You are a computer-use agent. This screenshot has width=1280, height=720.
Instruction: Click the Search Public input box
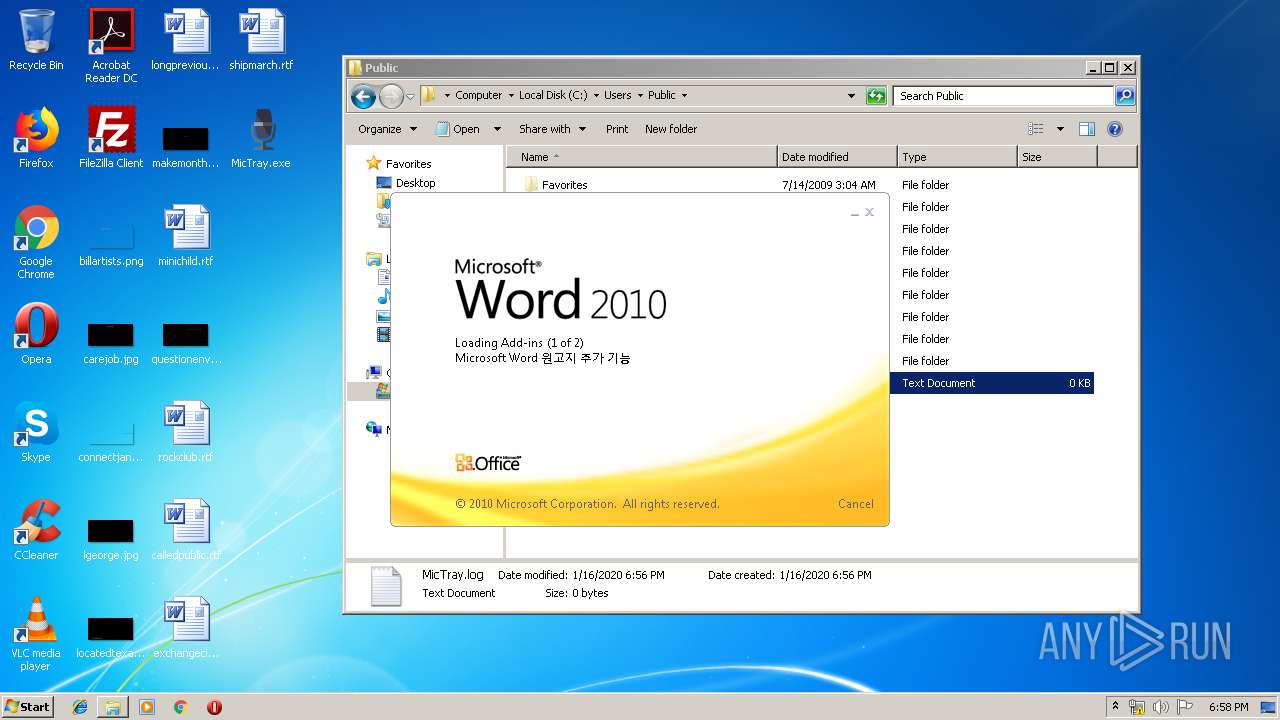[x=1003, y=96]
